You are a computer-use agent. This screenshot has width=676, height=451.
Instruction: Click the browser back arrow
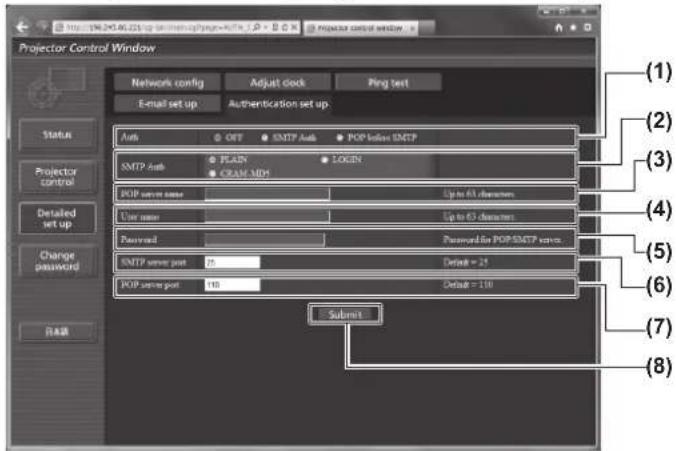point(22,27)
